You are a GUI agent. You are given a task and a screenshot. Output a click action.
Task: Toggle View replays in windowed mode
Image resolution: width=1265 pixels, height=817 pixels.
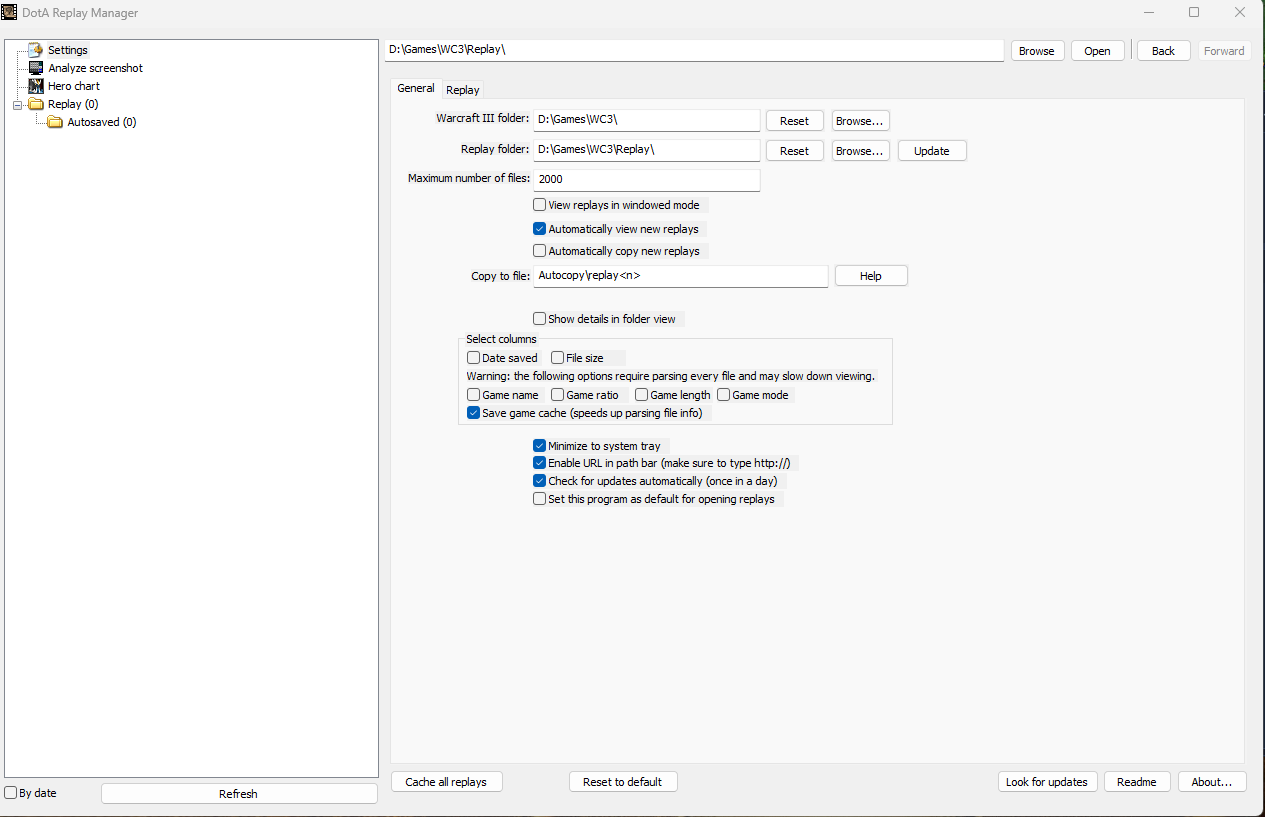(540, 205)
